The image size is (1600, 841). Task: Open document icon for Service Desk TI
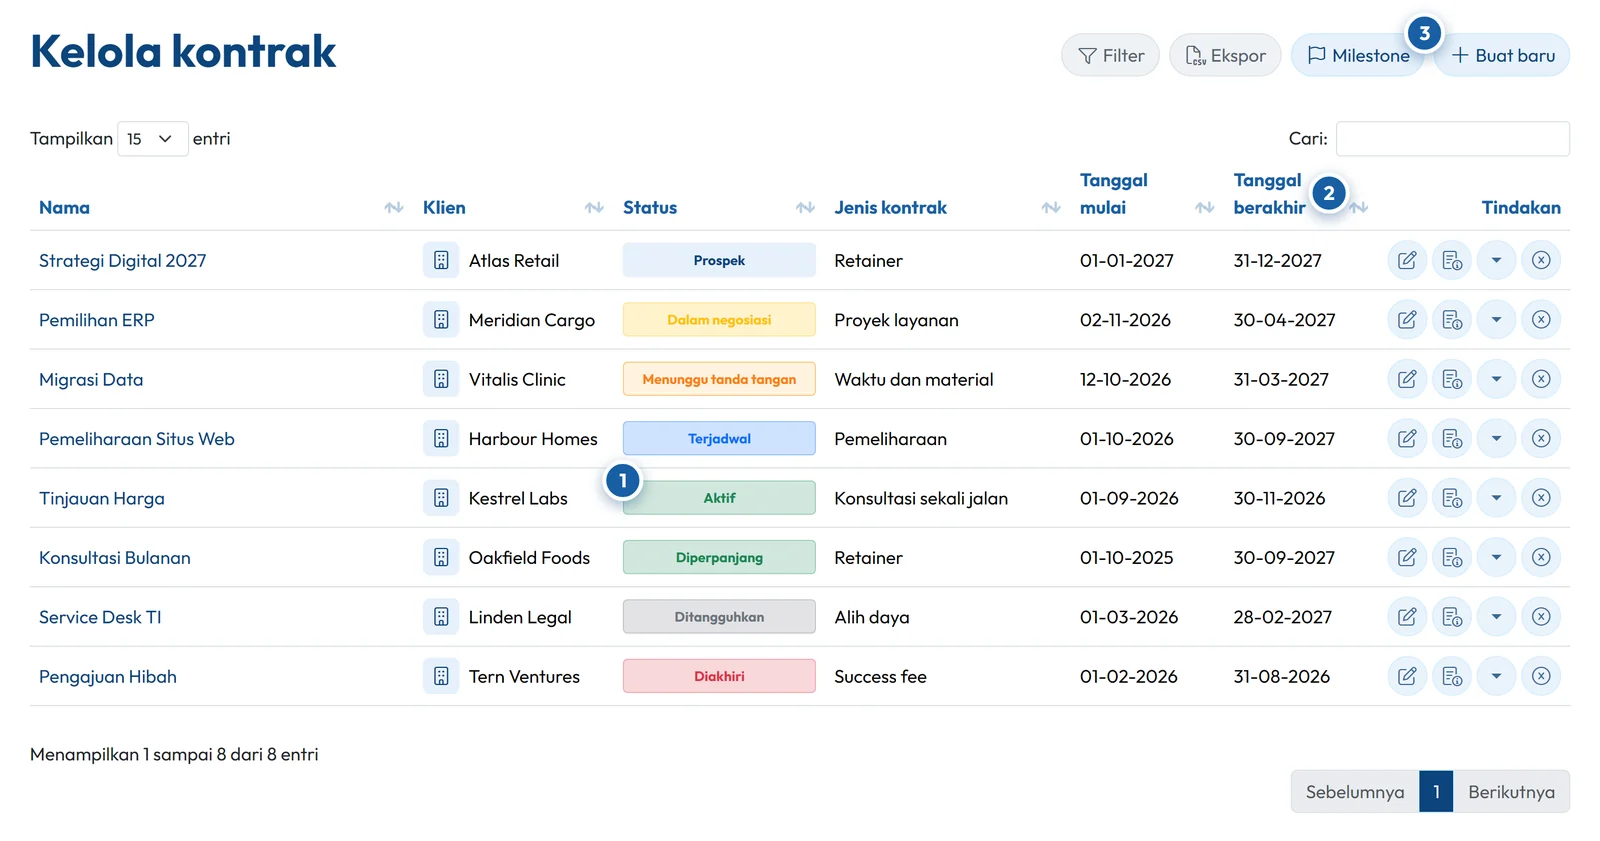pos(1452,617)
